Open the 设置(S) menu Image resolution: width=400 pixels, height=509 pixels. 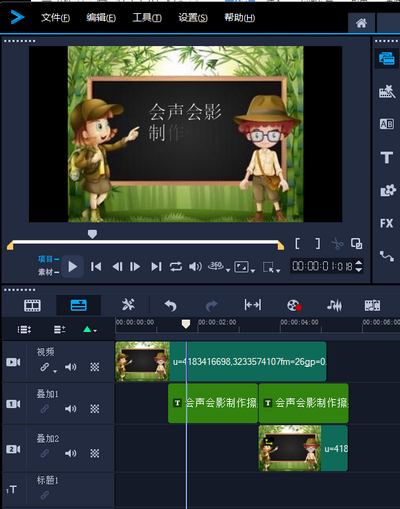point(193,17)
